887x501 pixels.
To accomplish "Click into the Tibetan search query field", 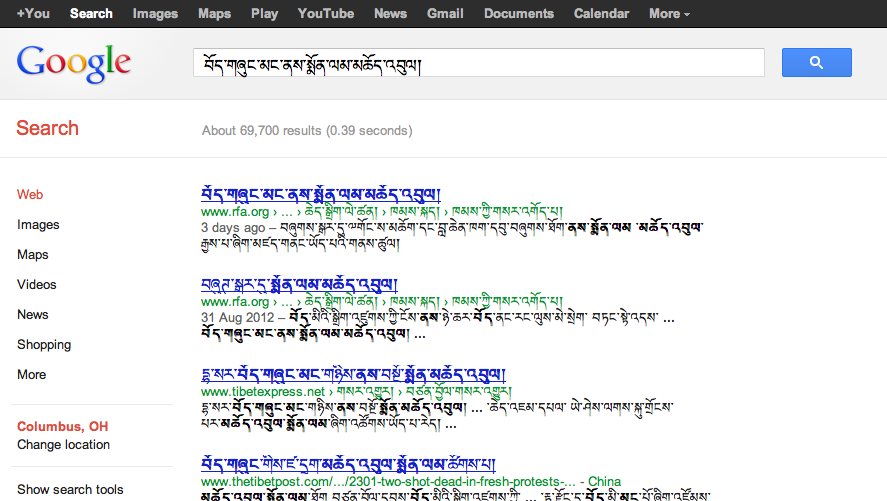I will [479, 62].
